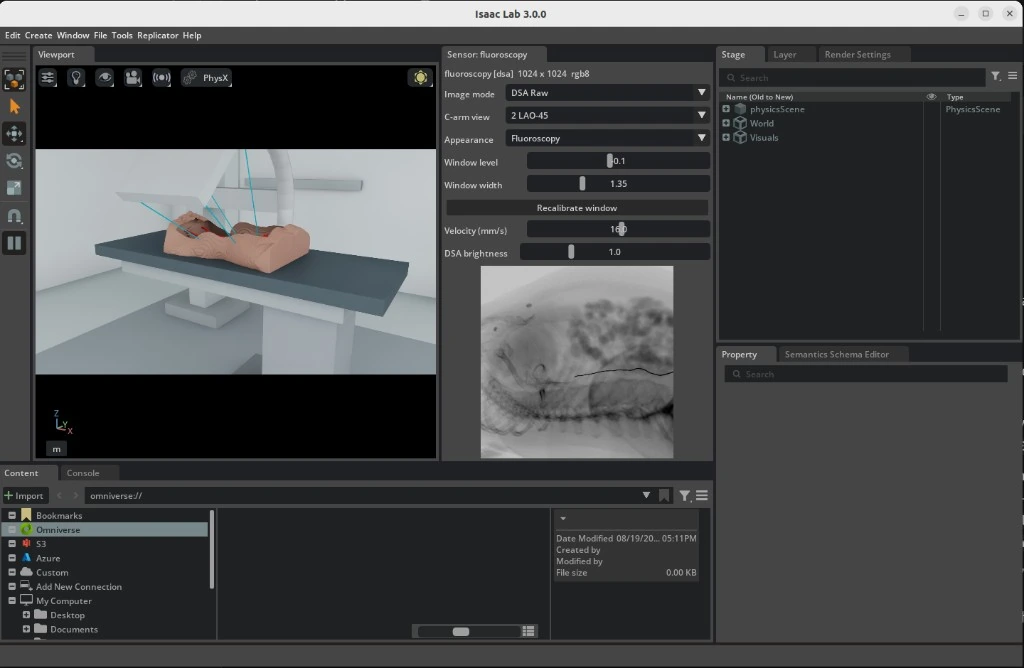Expand the file details disclosure triangle
The height and width of the screenshot is (668, 1024).
563,518
